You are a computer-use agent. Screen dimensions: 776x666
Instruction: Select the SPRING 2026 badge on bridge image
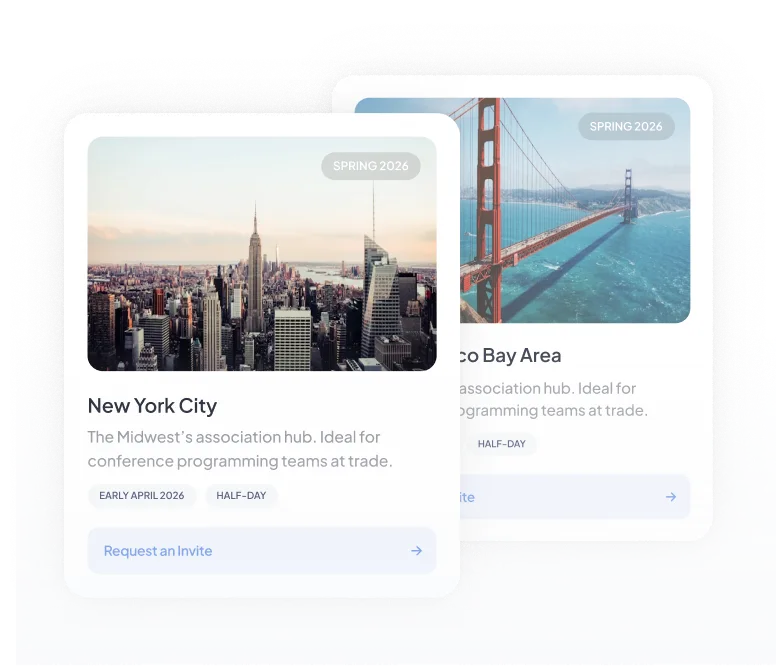click(x=626, y=126)
